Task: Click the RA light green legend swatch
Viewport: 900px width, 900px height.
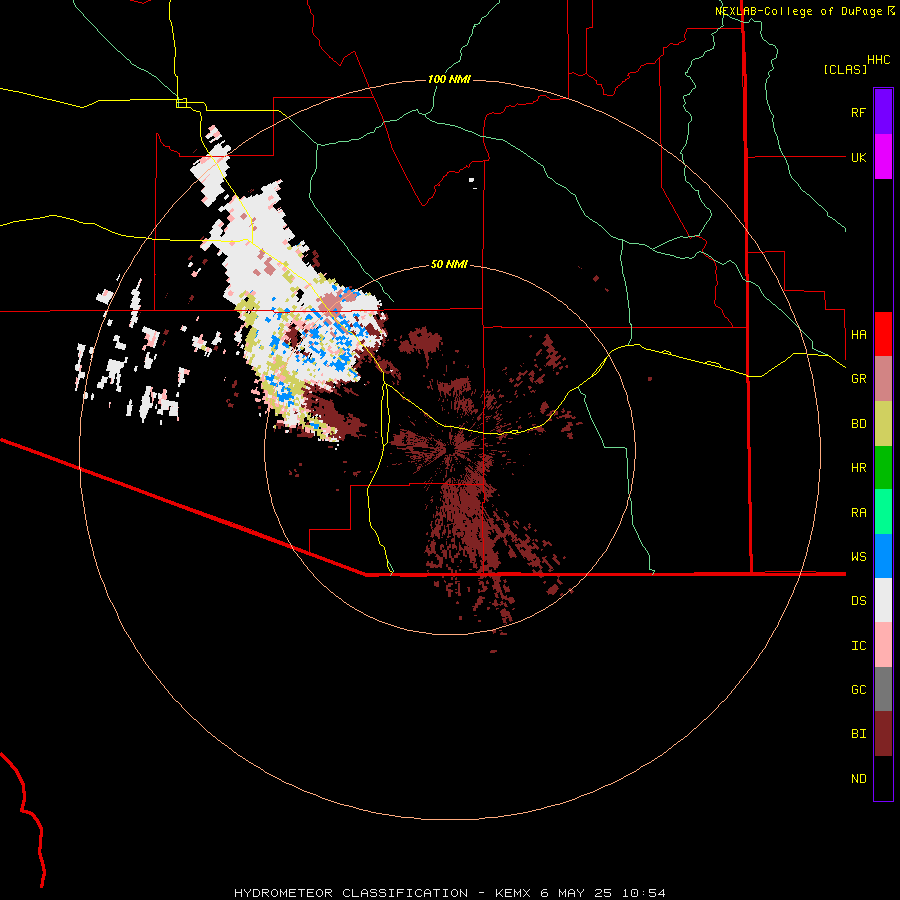Action: pos(883,512)
